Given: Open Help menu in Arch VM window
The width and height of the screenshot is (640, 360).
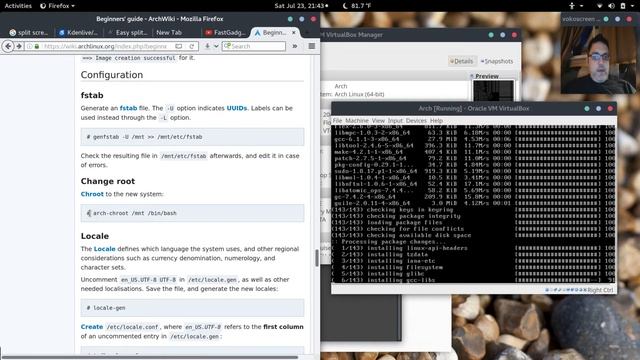Looking at the screenshot, I should [x=436, y=121].
